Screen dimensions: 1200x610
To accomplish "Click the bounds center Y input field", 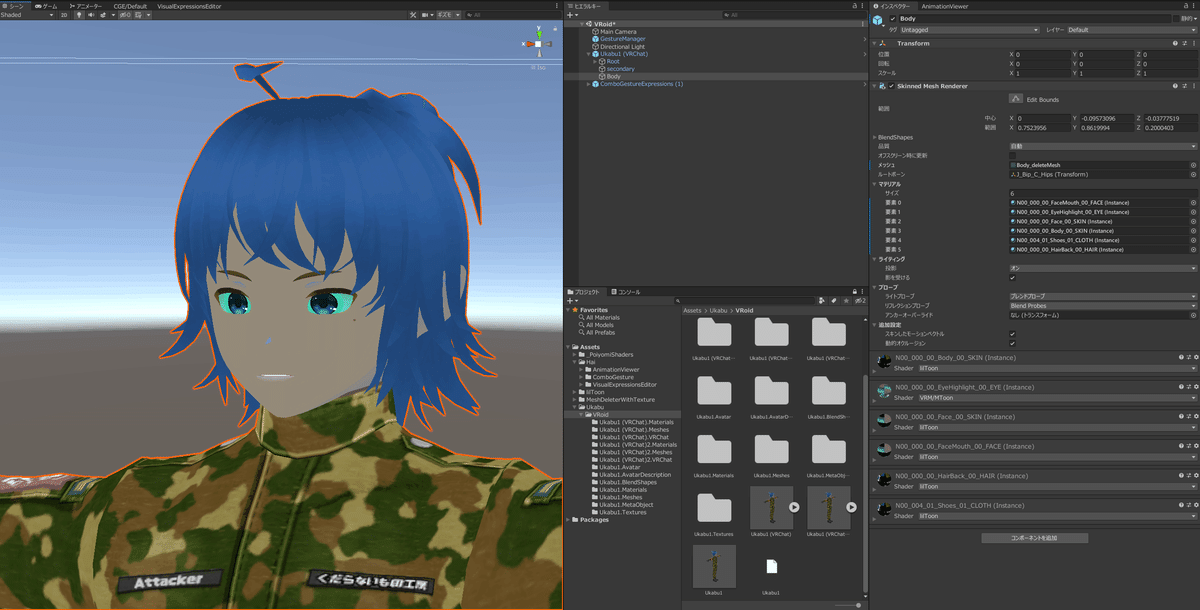I will pos(1108,118).
